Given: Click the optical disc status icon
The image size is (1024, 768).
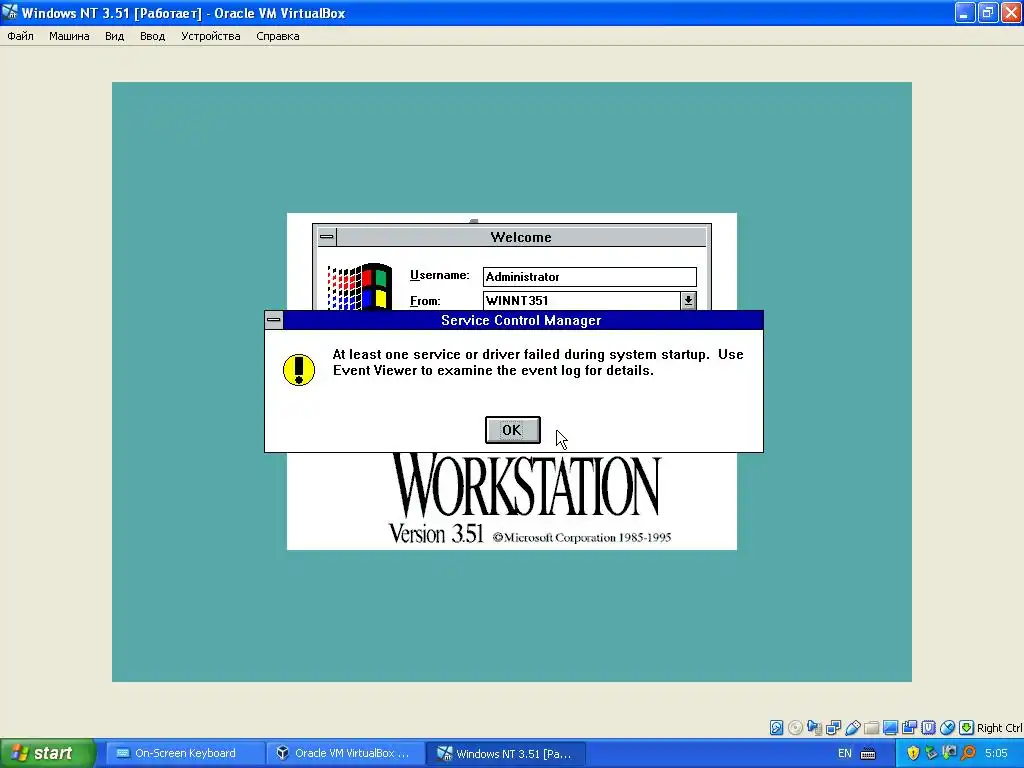Looking at the screenshot, I should (795, 728).
